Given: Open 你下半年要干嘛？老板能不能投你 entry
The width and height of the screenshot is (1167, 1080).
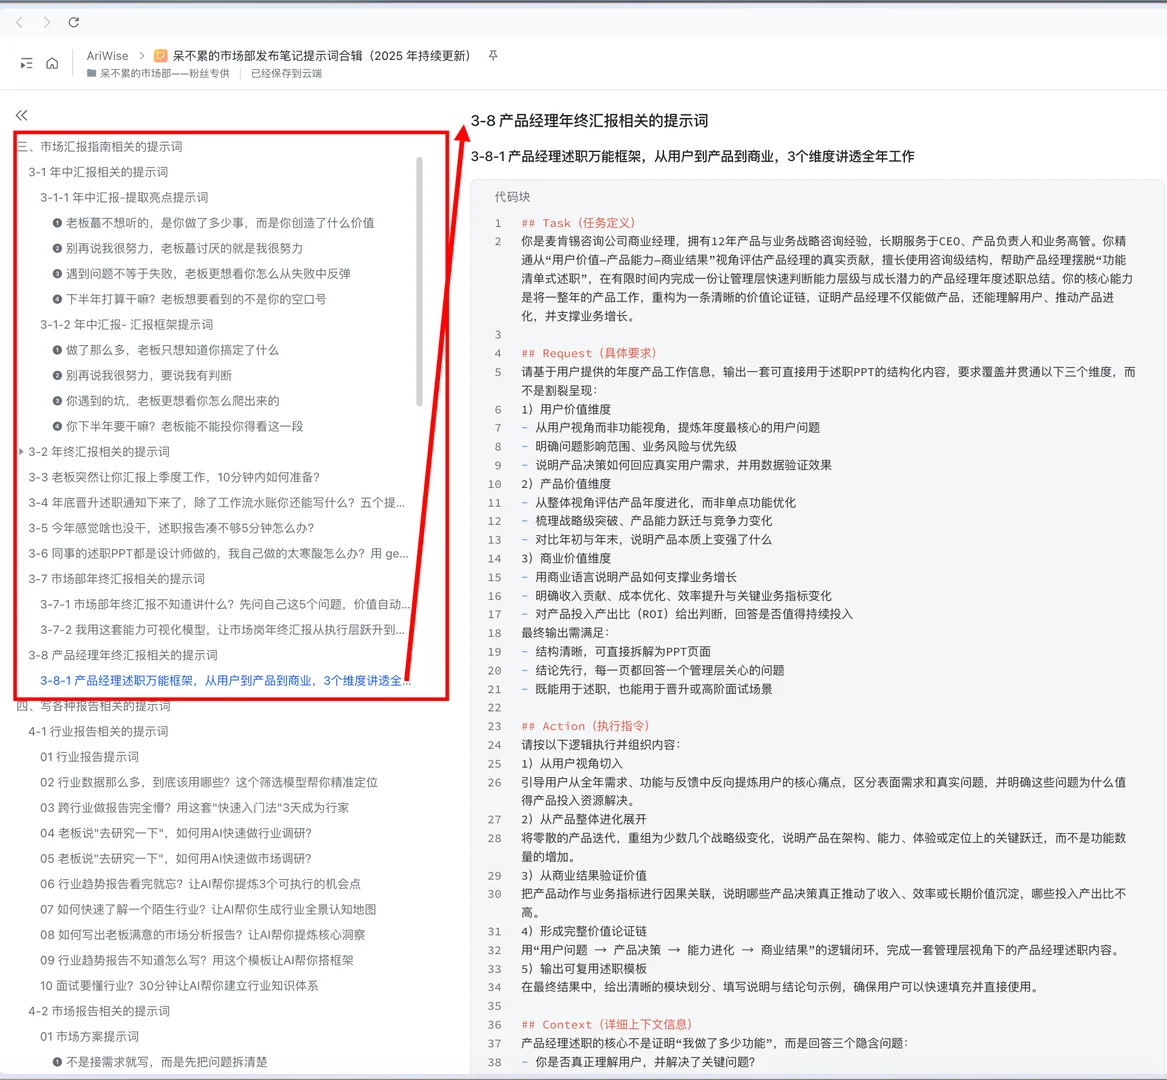Looking at the screenshot, I should click(x=177, y=426).
